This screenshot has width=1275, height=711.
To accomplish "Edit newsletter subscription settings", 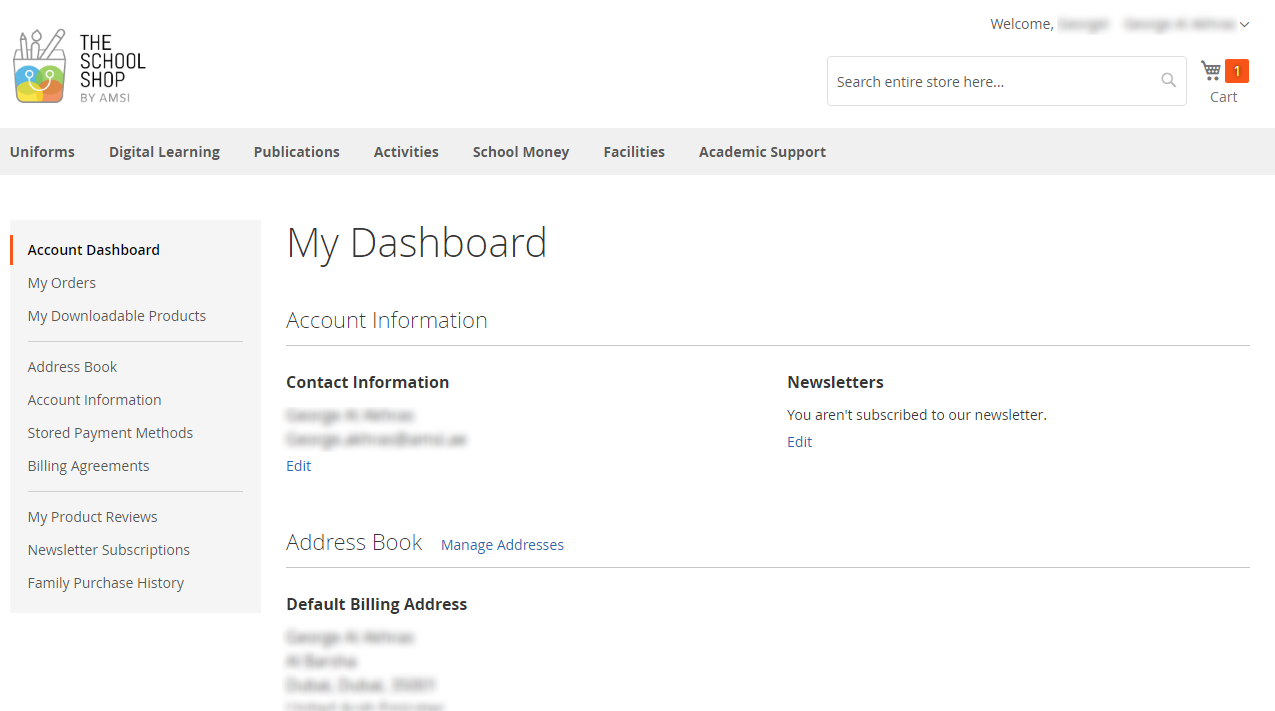I will [x=799, y=442].
